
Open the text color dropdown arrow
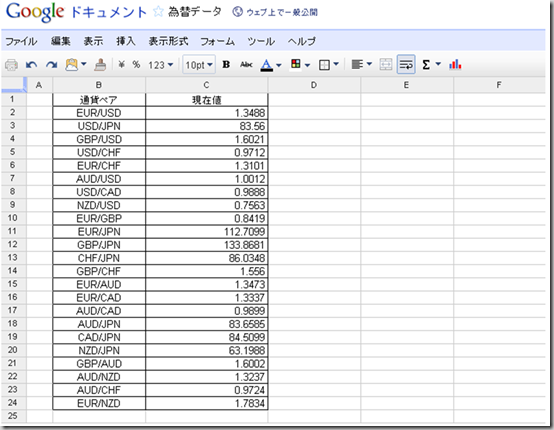point(279,65)
